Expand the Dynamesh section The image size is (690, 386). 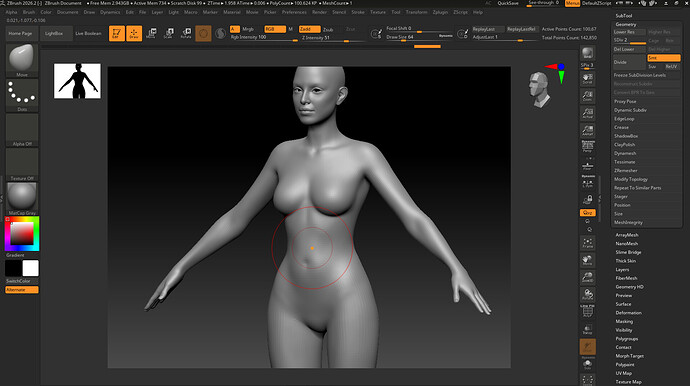pyautogui.click(x=625, y=153)
